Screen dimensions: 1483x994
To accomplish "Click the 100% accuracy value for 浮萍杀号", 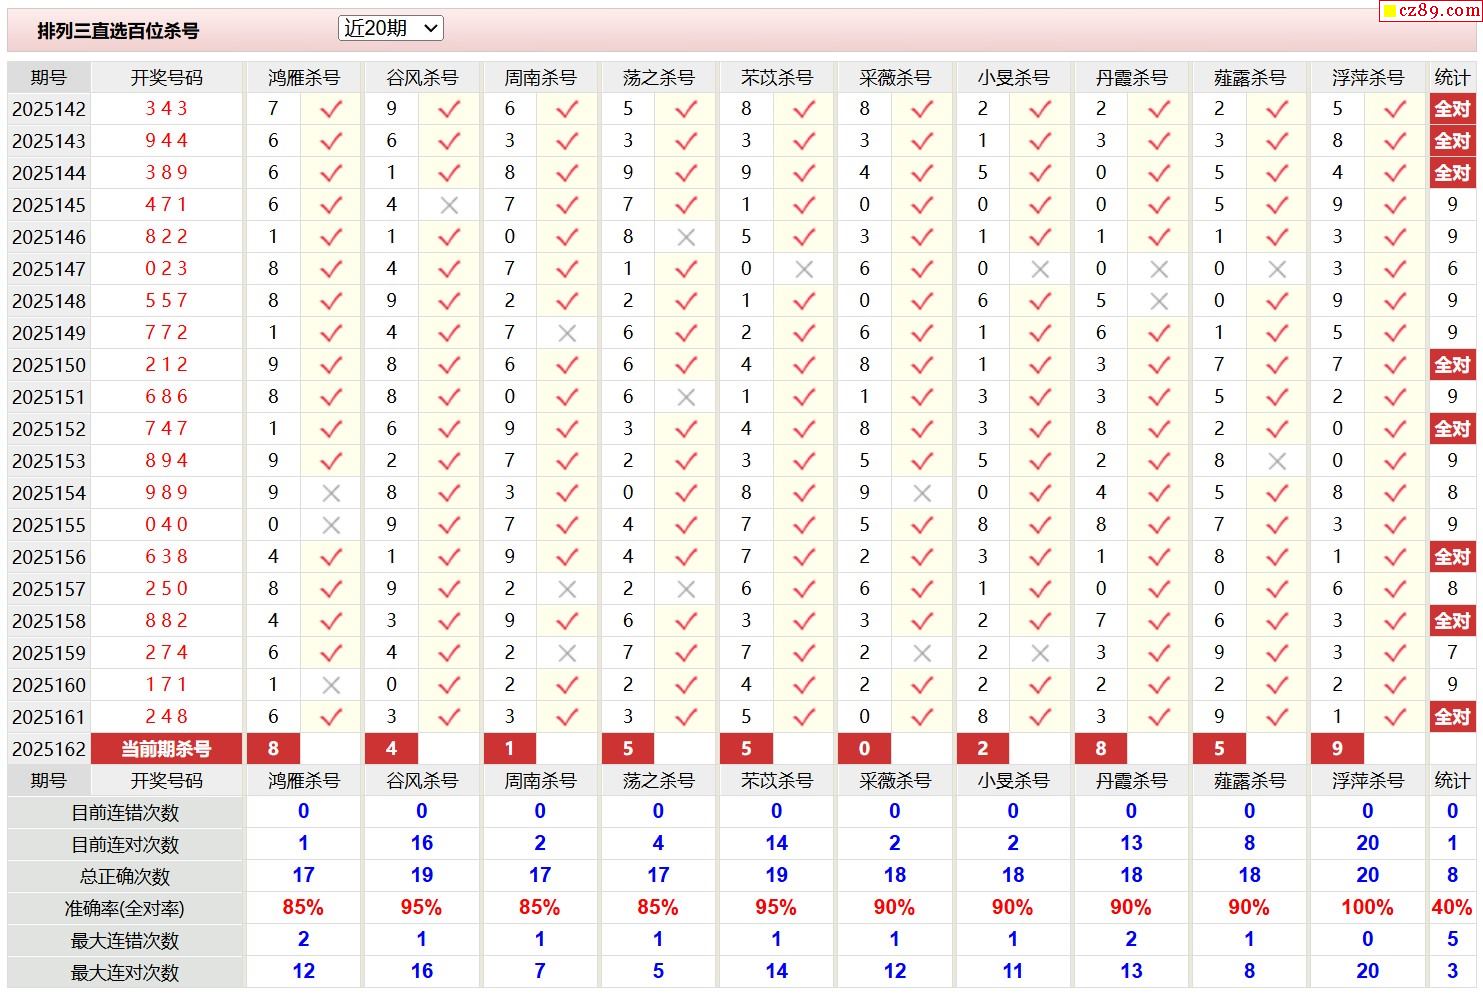I will pyautogui.click(x=1367, y=908).
